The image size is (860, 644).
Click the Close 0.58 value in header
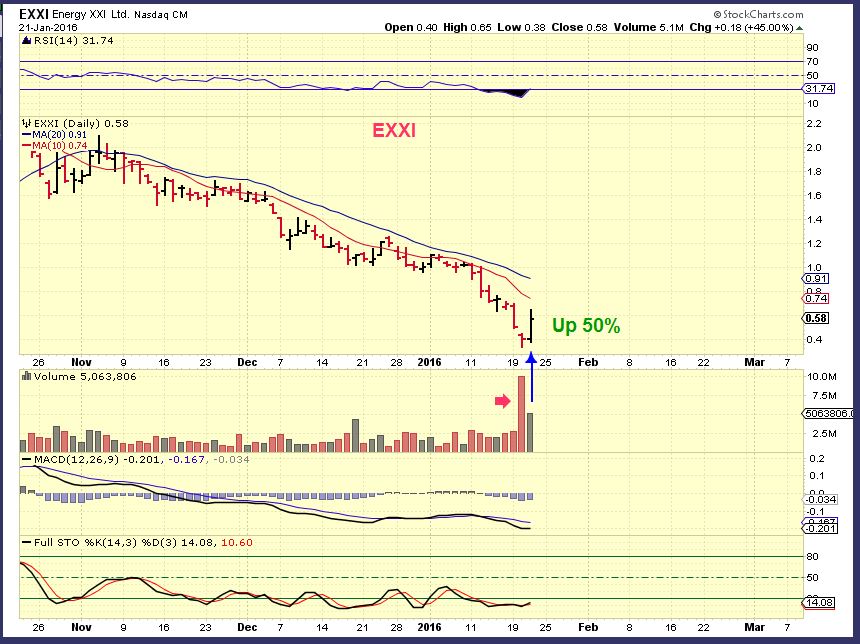coord(579,27)
